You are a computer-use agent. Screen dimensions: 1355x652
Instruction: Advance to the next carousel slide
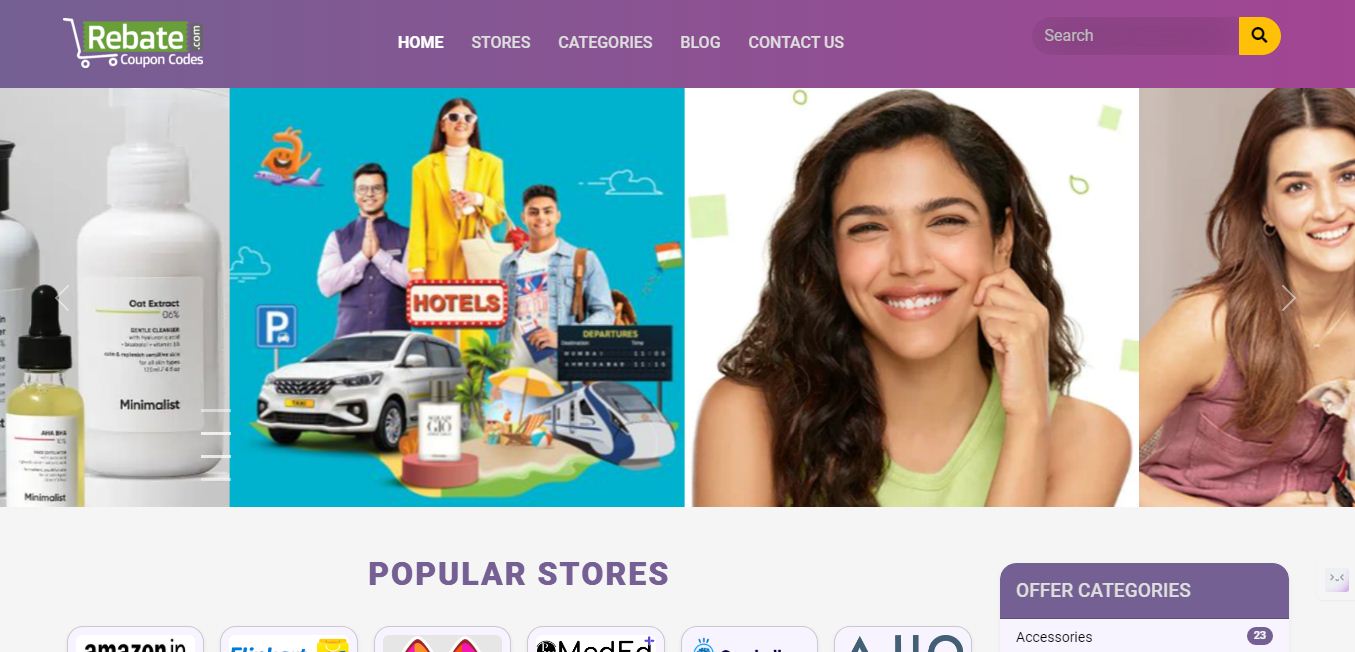1289,298
